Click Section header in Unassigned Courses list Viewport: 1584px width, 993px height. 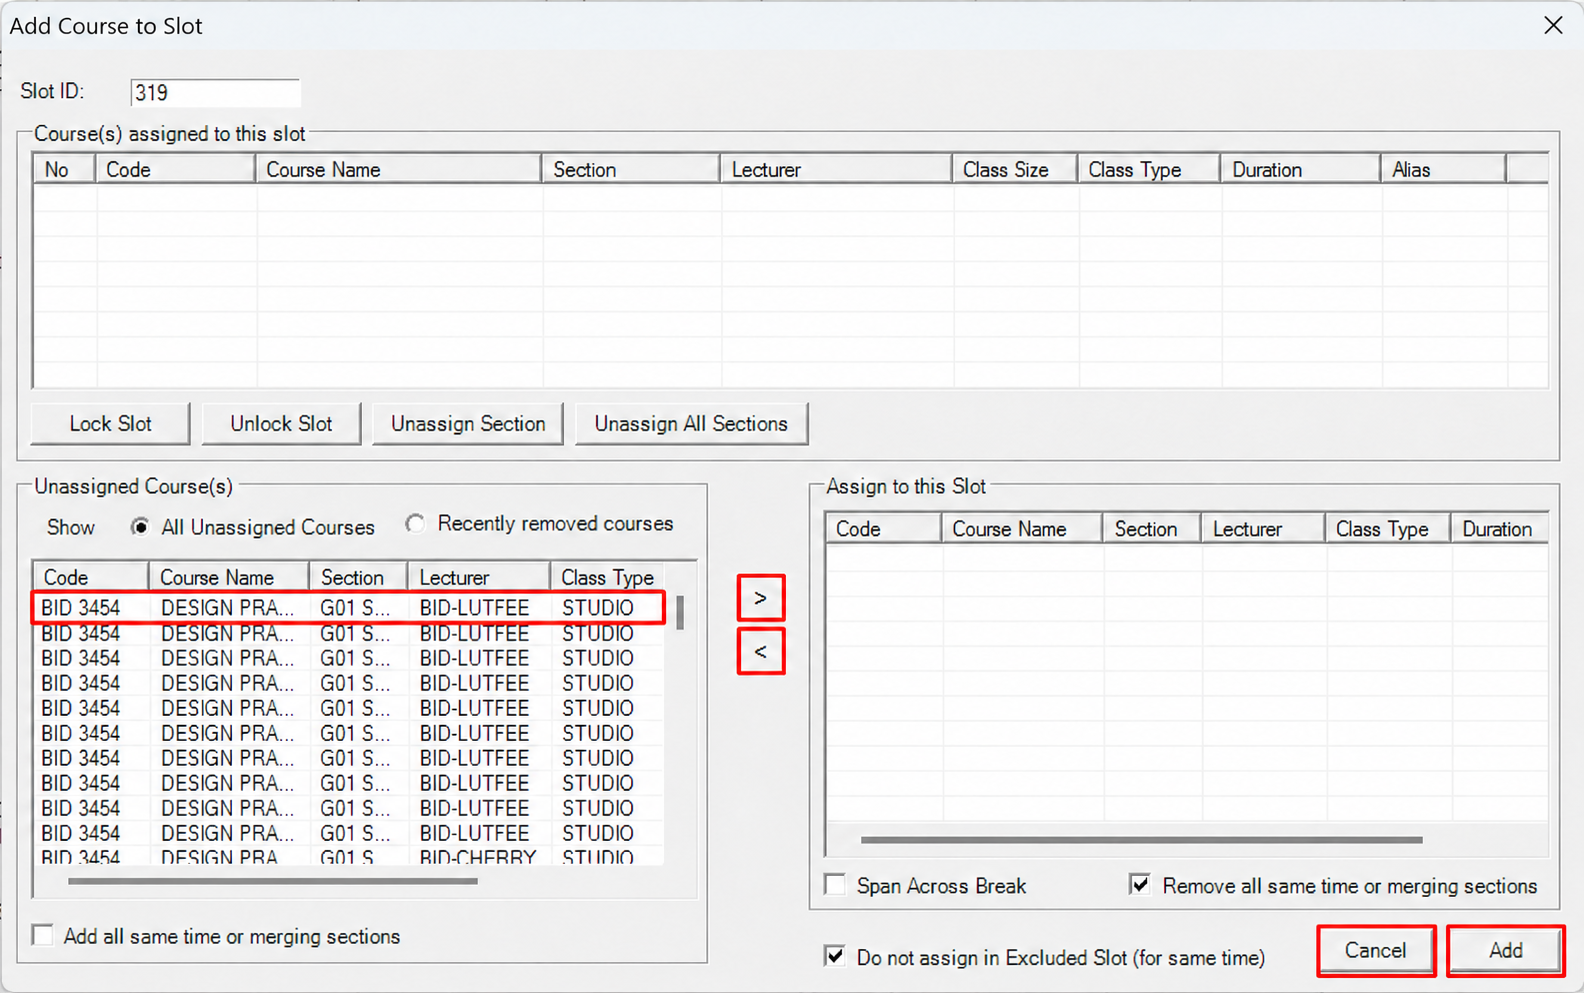pyautogui.click(x=359, y=577)
